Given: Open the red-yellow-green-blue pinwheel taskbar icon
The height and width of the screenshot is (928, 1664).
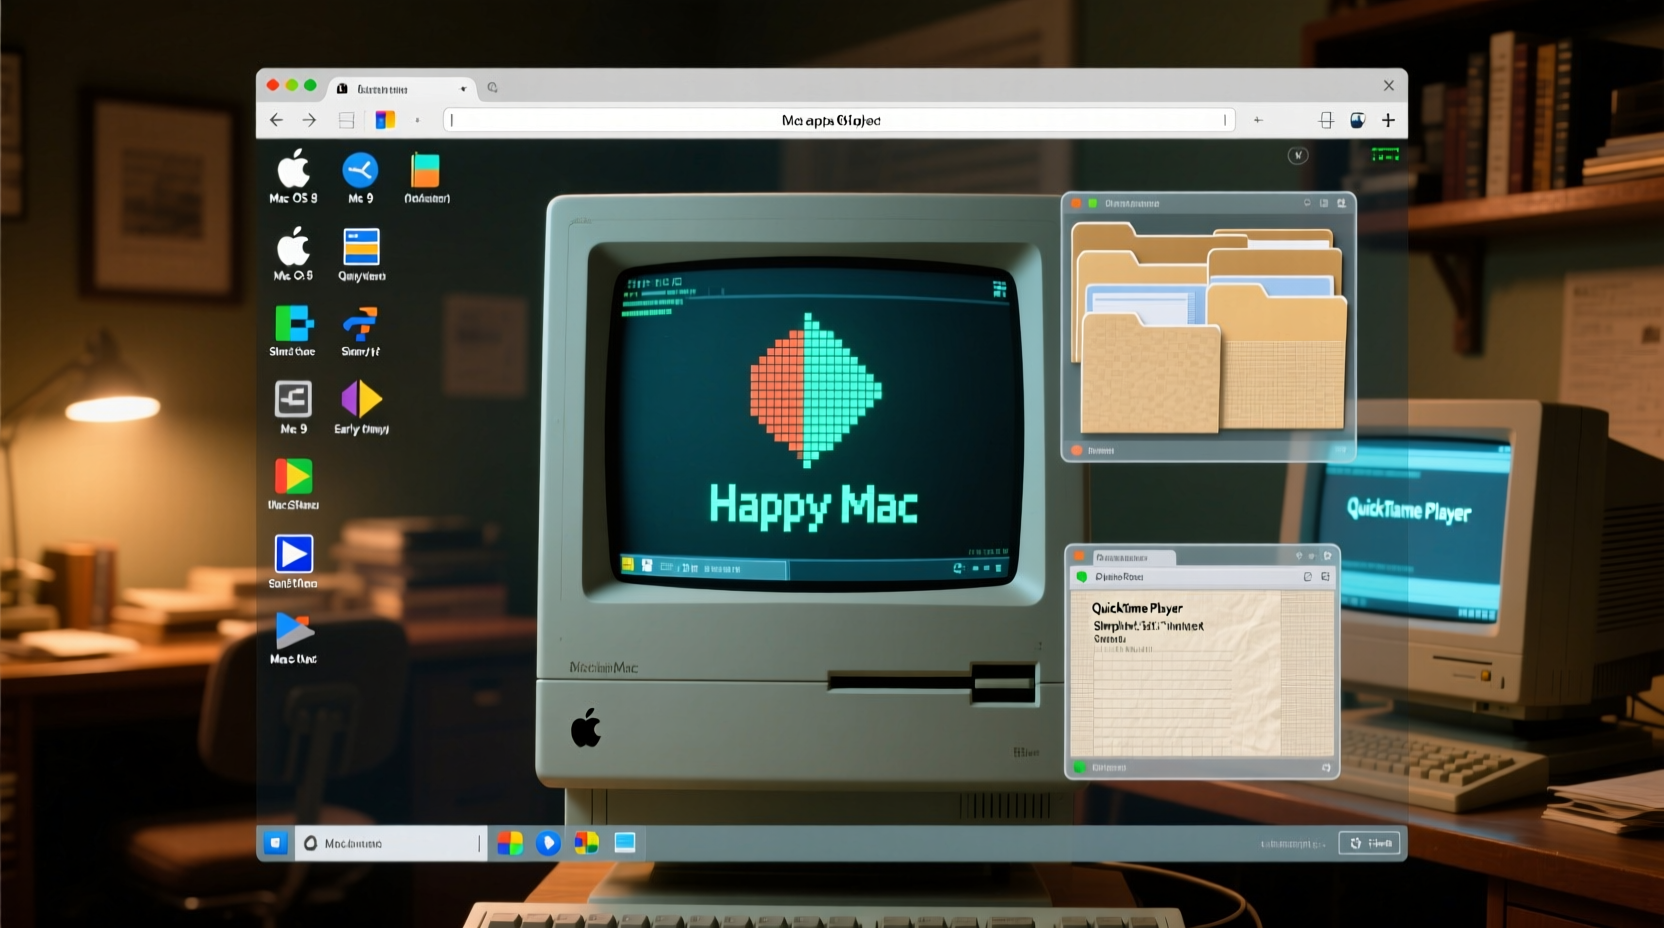Looking at the screenshot, I should point(586,843).
